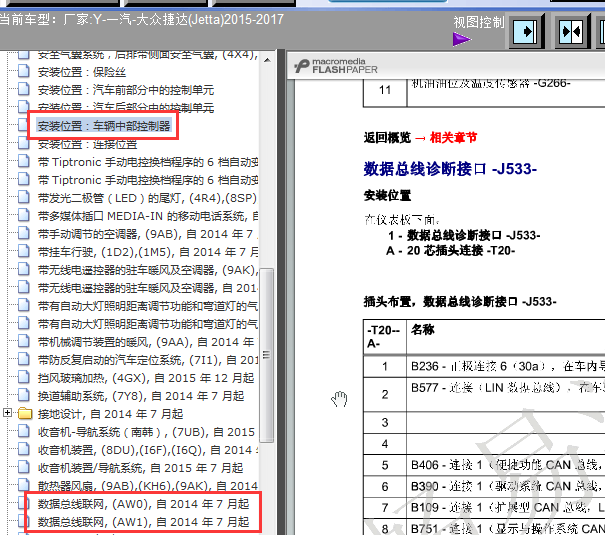Click the tree panel vertical scrollbar thumb
The width and height of the screenshot is (605, 535).
267,355
